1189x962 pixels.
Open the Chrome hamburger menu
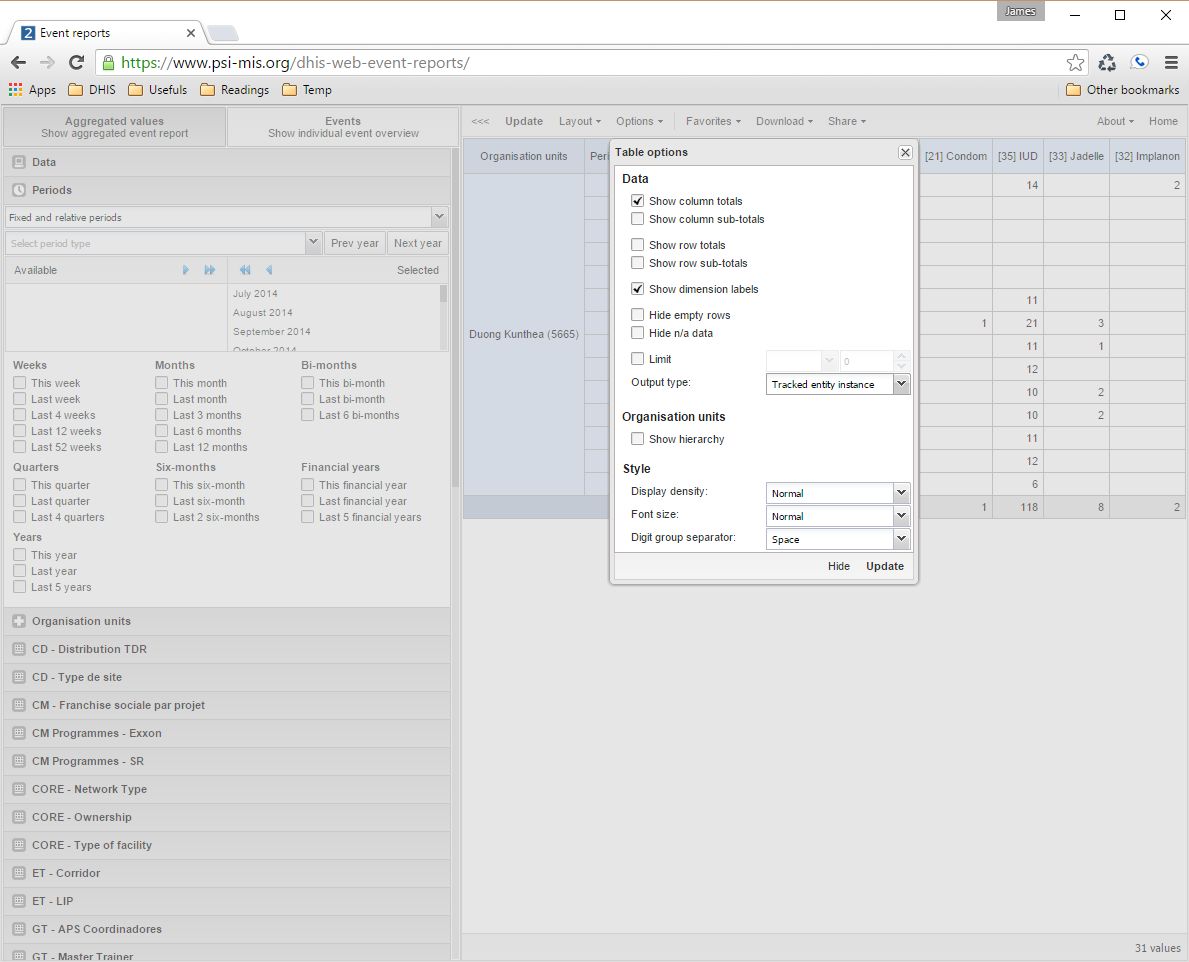(x=1171, y=63)
